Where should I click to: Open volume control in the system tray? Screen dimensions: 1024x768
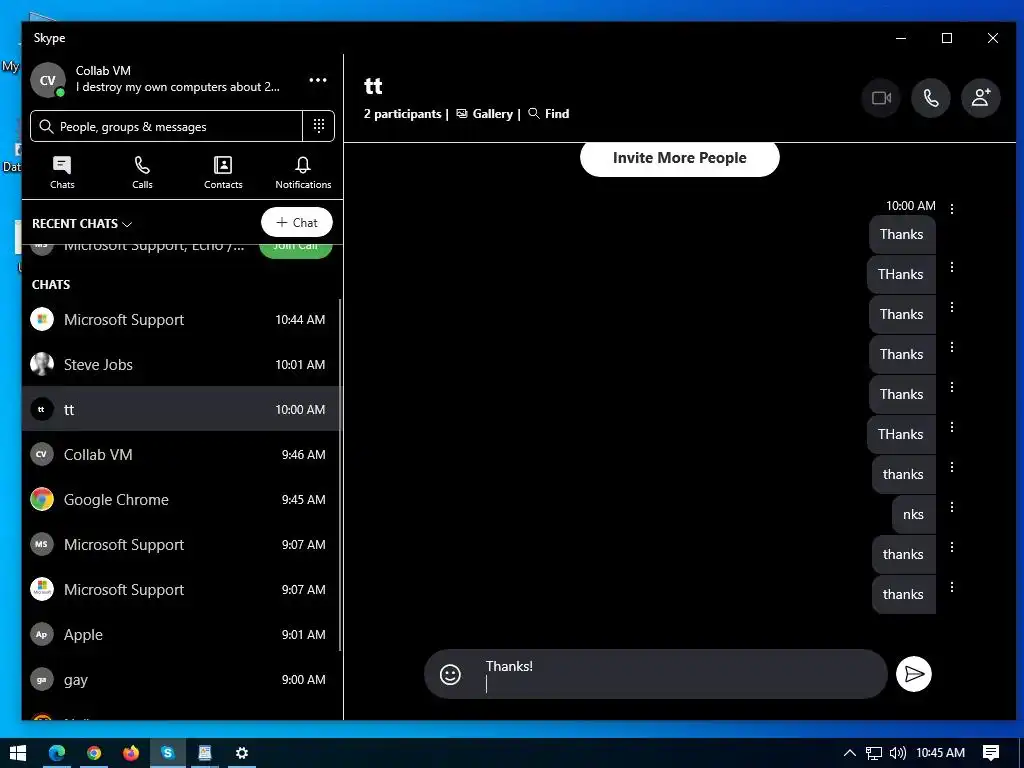click(897, 753)
